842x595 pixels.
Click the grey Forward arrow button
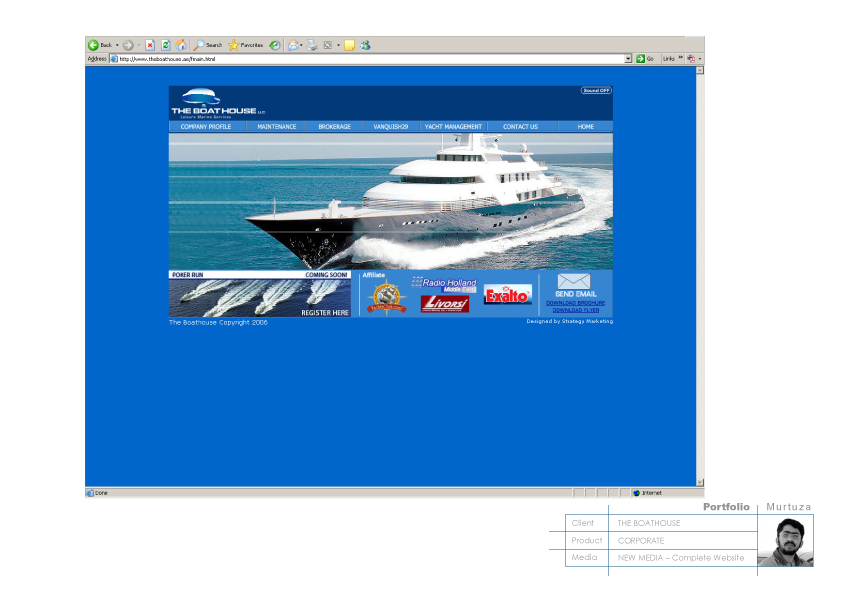(128, 45)
